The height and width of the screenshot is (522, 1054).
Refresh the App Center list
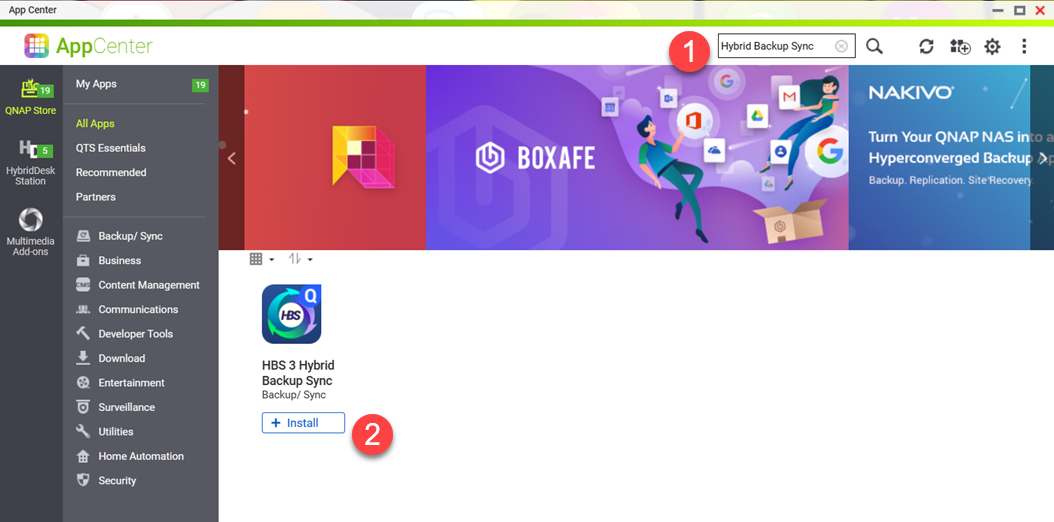[926, 46]
